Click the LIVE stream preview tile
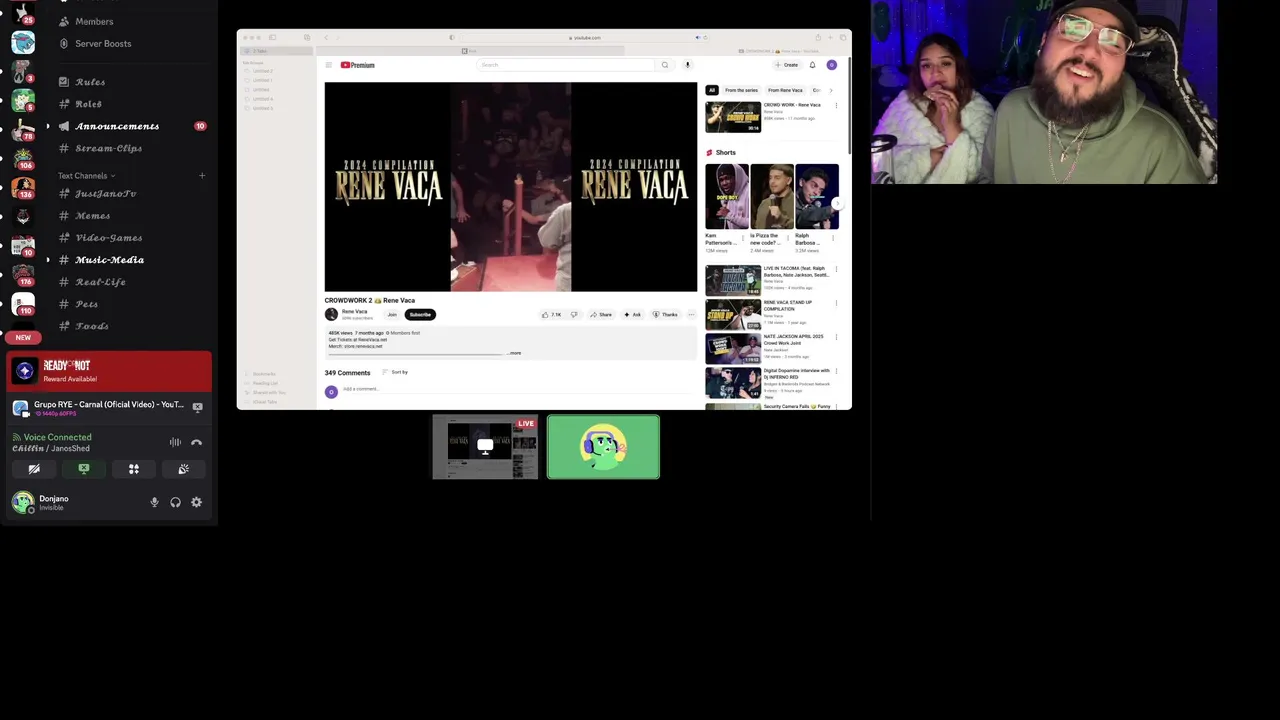Image resolution: width=1280 pixels, height=720 pixels. tap(485, 447)
